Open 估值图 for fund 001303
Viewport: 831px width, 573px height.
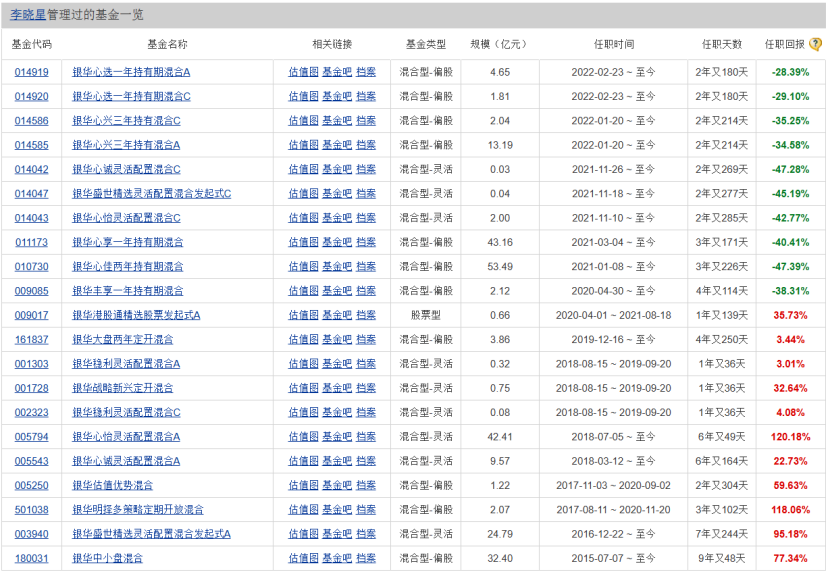[303, 364]
